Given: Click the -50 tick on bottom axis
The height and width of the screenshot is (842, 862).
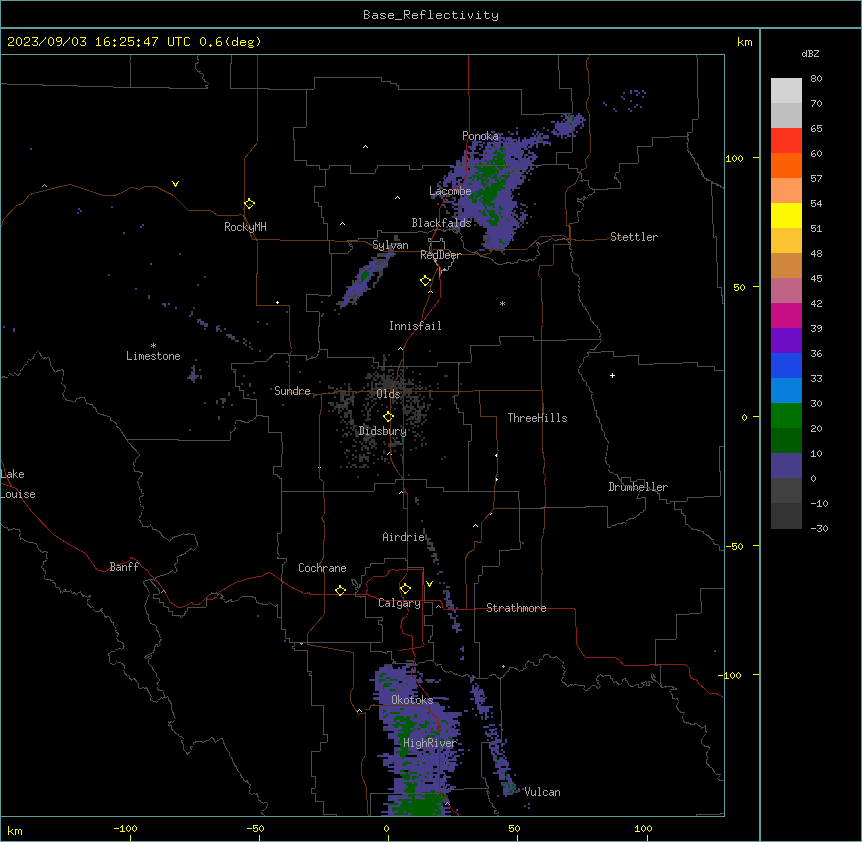Looking at the screenshot, I should click(x=255, y=828).
